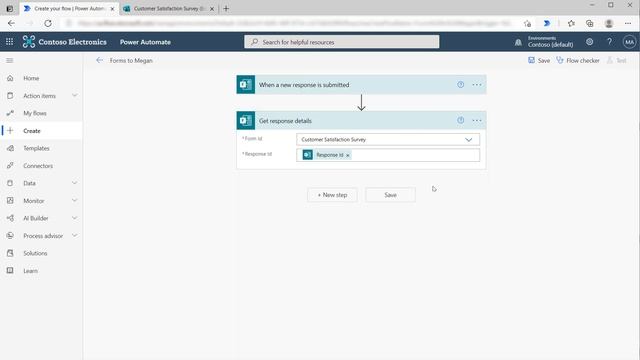640x360 pixels.
Task: Open the Form Id dropdown
Action: 388,140
